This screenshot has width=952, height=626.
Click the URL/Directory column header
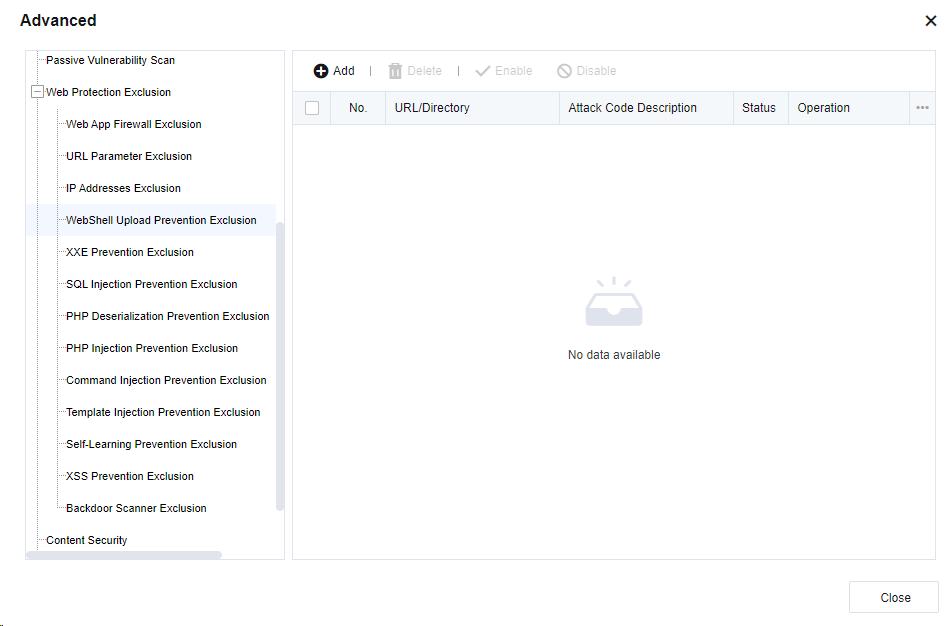pos(432,108)
